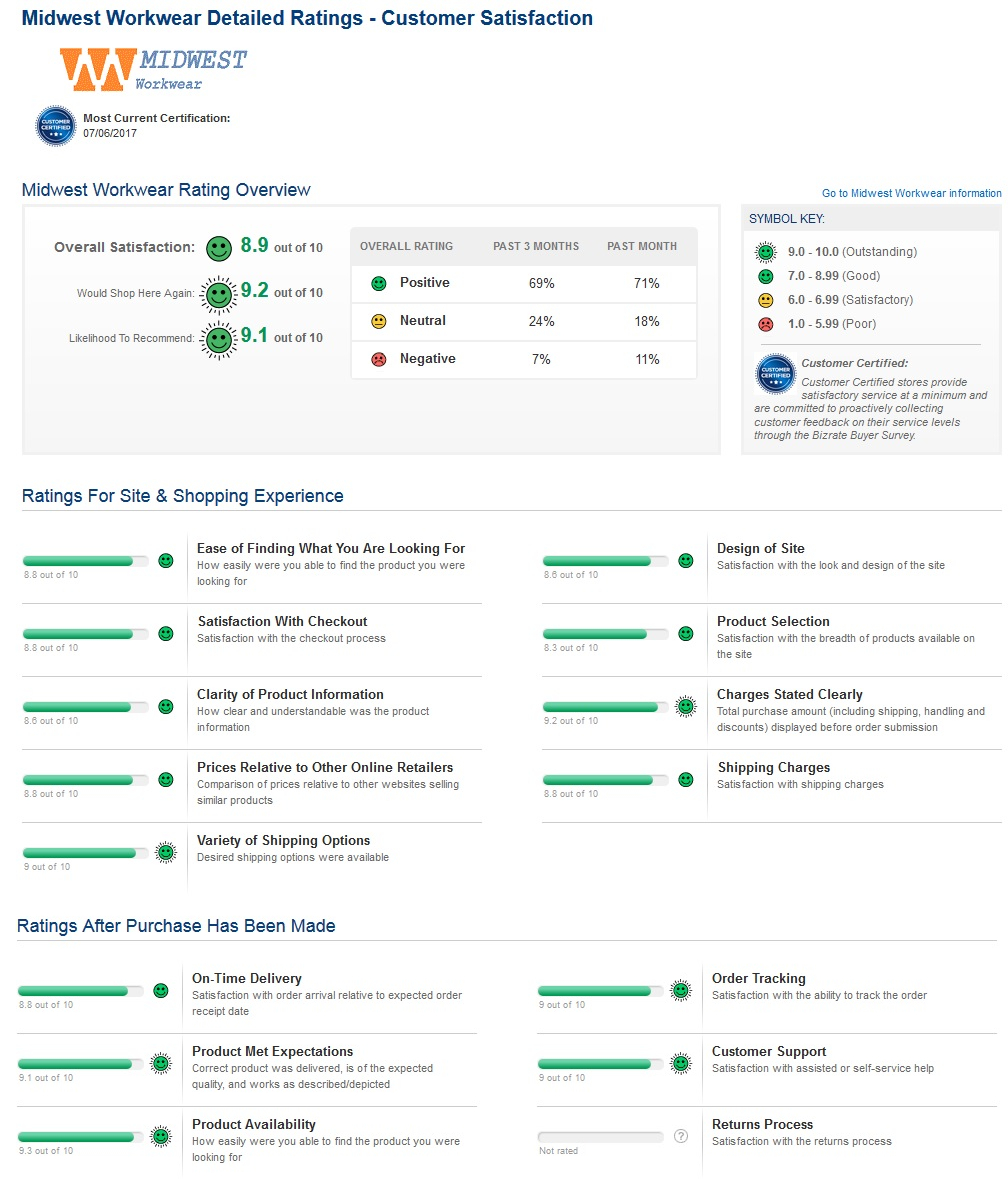Viewport: 1008px width, 1179px height.
Task: Click the Charges Stated Clearly outstanding smiley
Action: pos(686,706)
